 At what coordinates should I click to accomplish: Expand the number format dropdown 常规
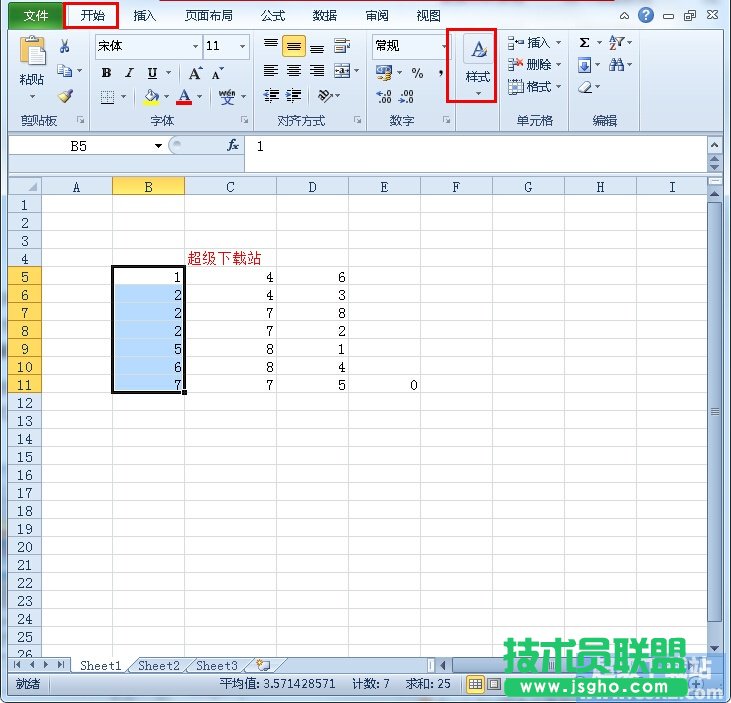[445, 46]
